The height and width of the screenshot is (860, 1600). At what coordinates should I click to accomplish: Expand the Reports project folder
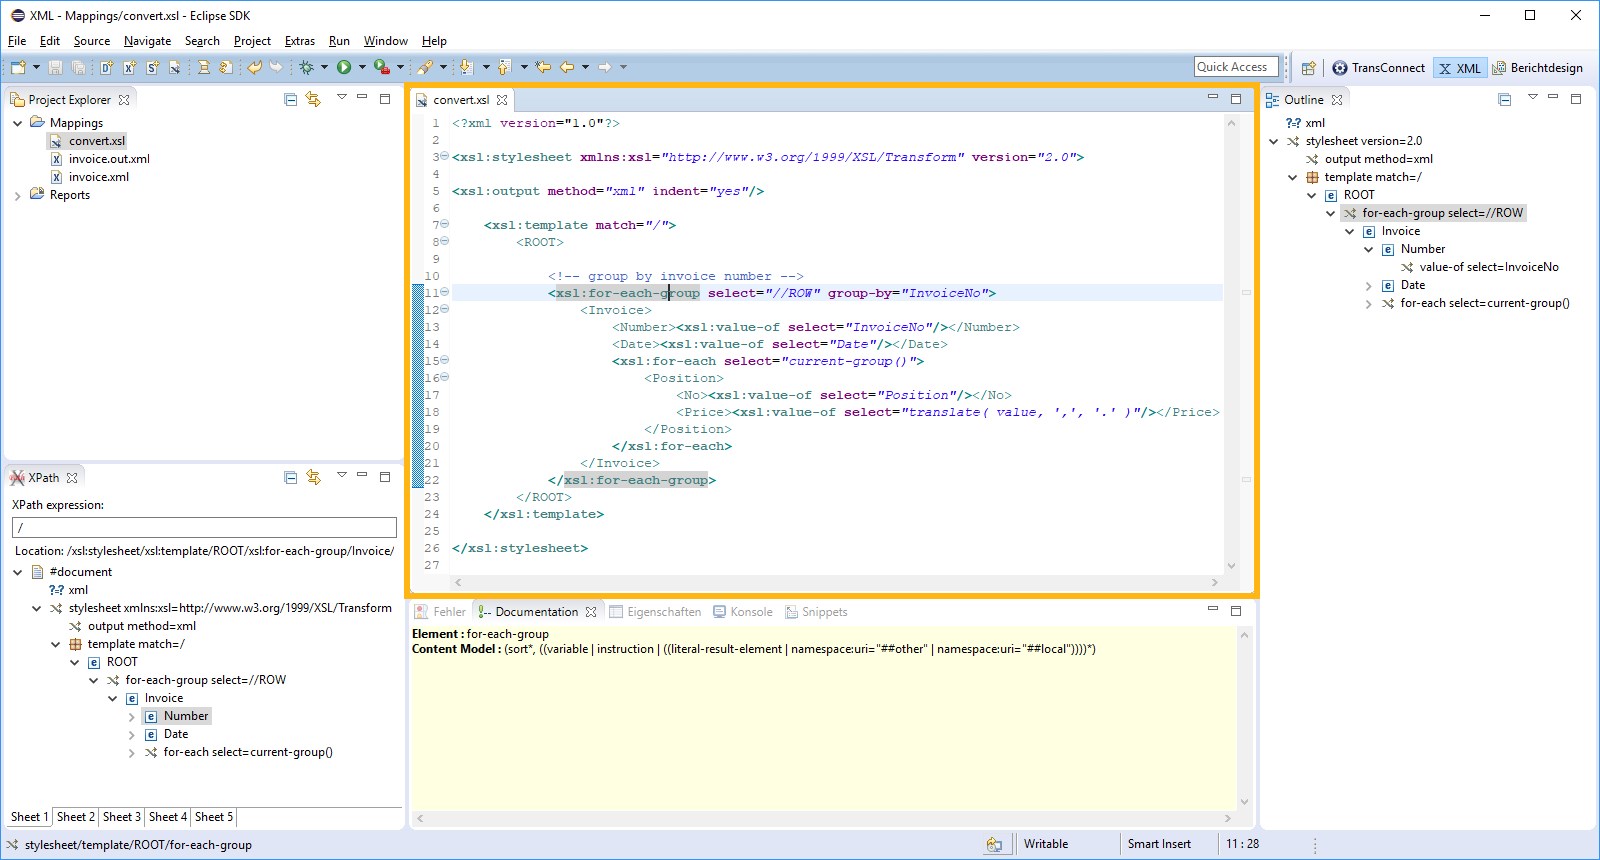point(17,195)
